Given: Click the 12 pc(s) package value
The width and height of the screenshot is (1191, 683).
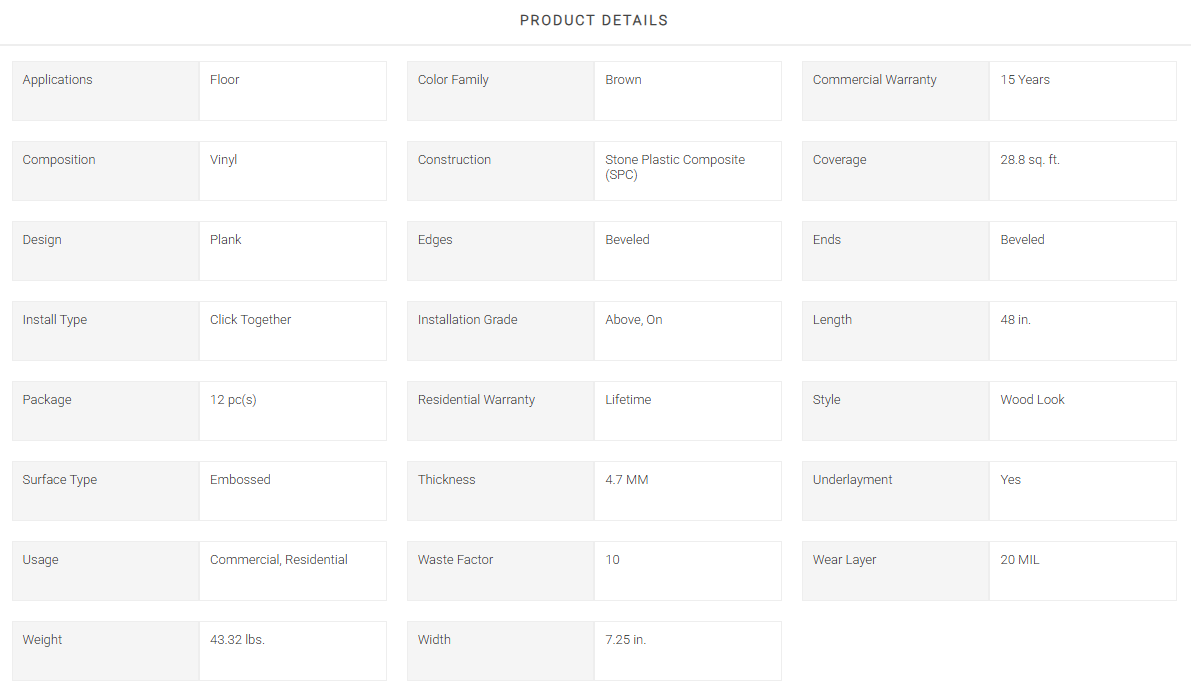Looking at the screenshot, I should click(x=233, y=400).
